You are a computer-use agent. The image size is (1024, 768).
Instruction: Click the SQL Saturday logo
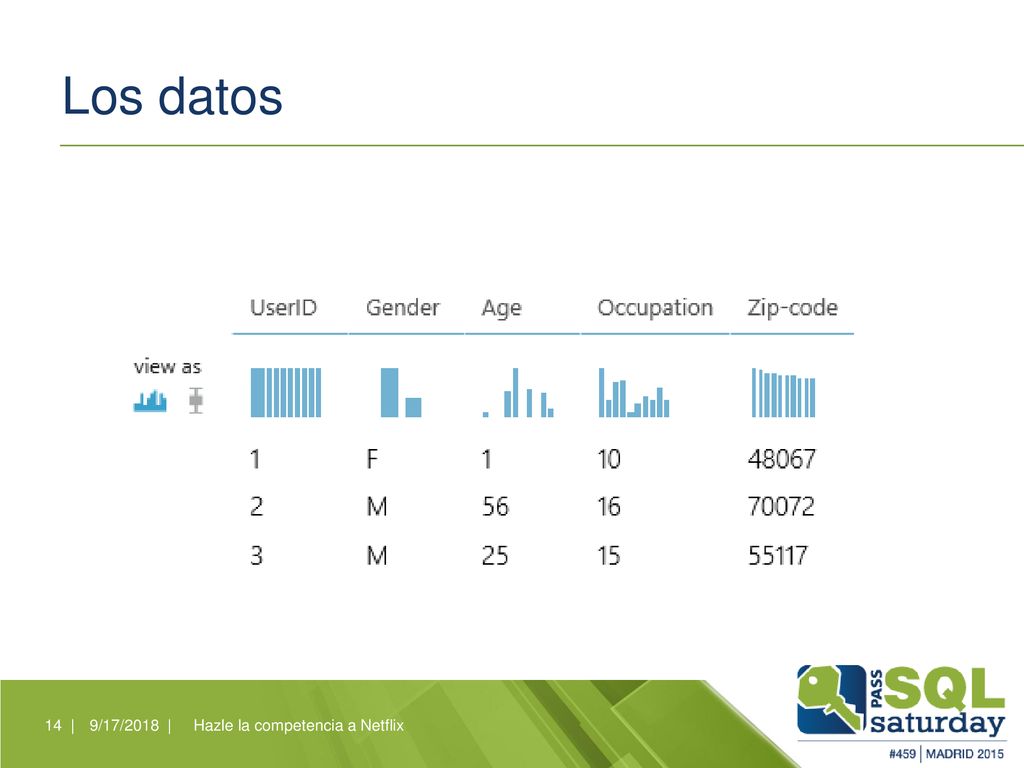tap(901, 700)
